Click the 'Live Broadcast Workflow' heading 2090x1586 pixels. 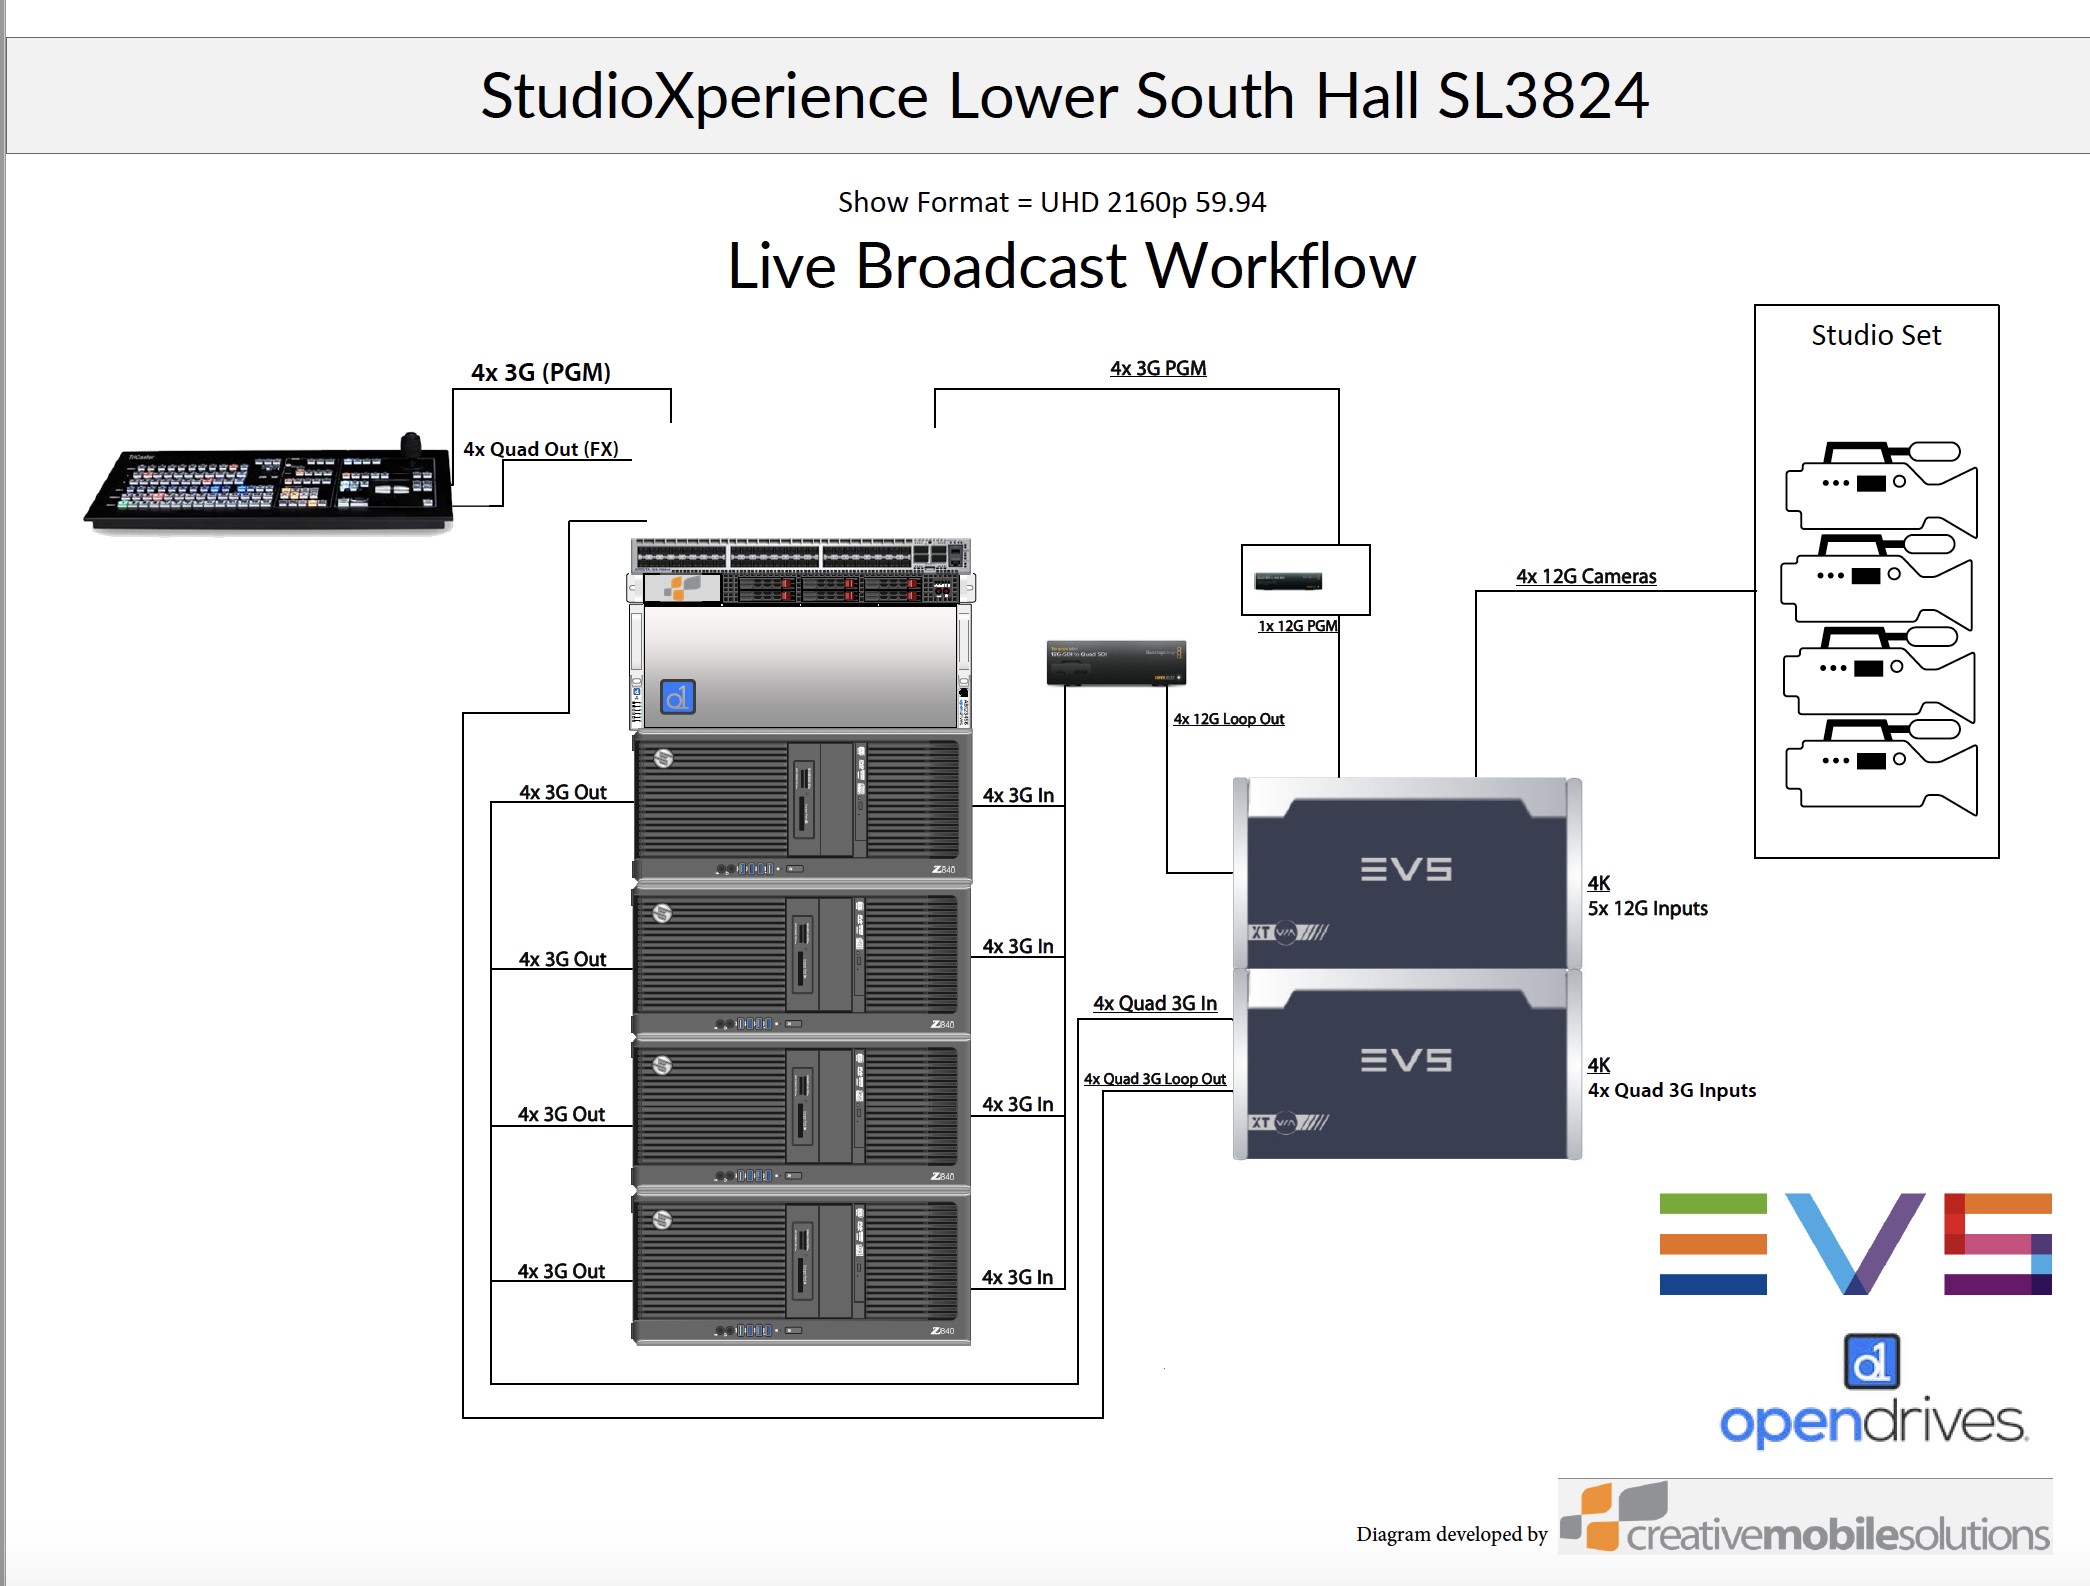click(1071, 266)
